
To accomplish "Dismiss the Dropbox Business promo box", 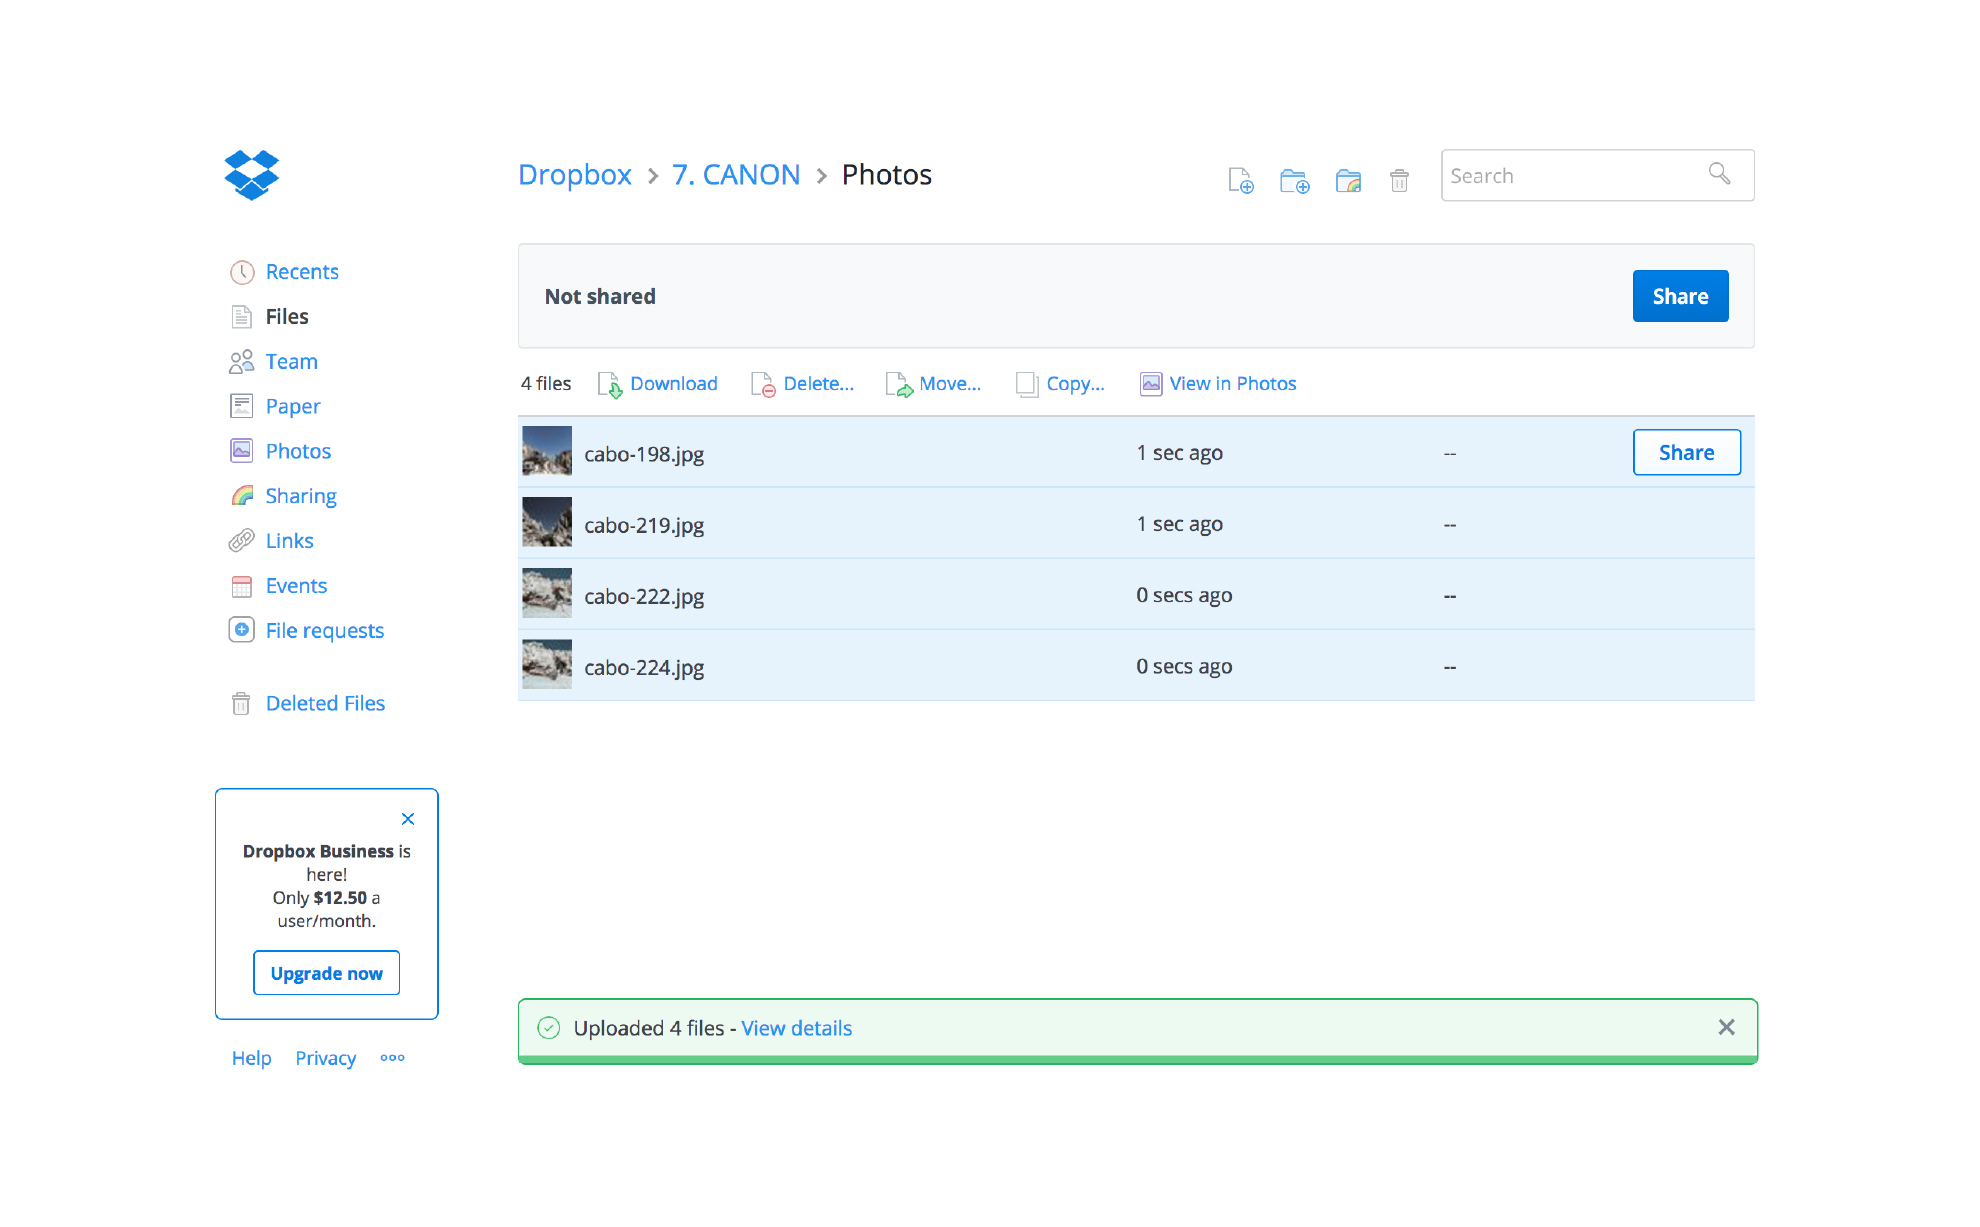I will point(408,819).
